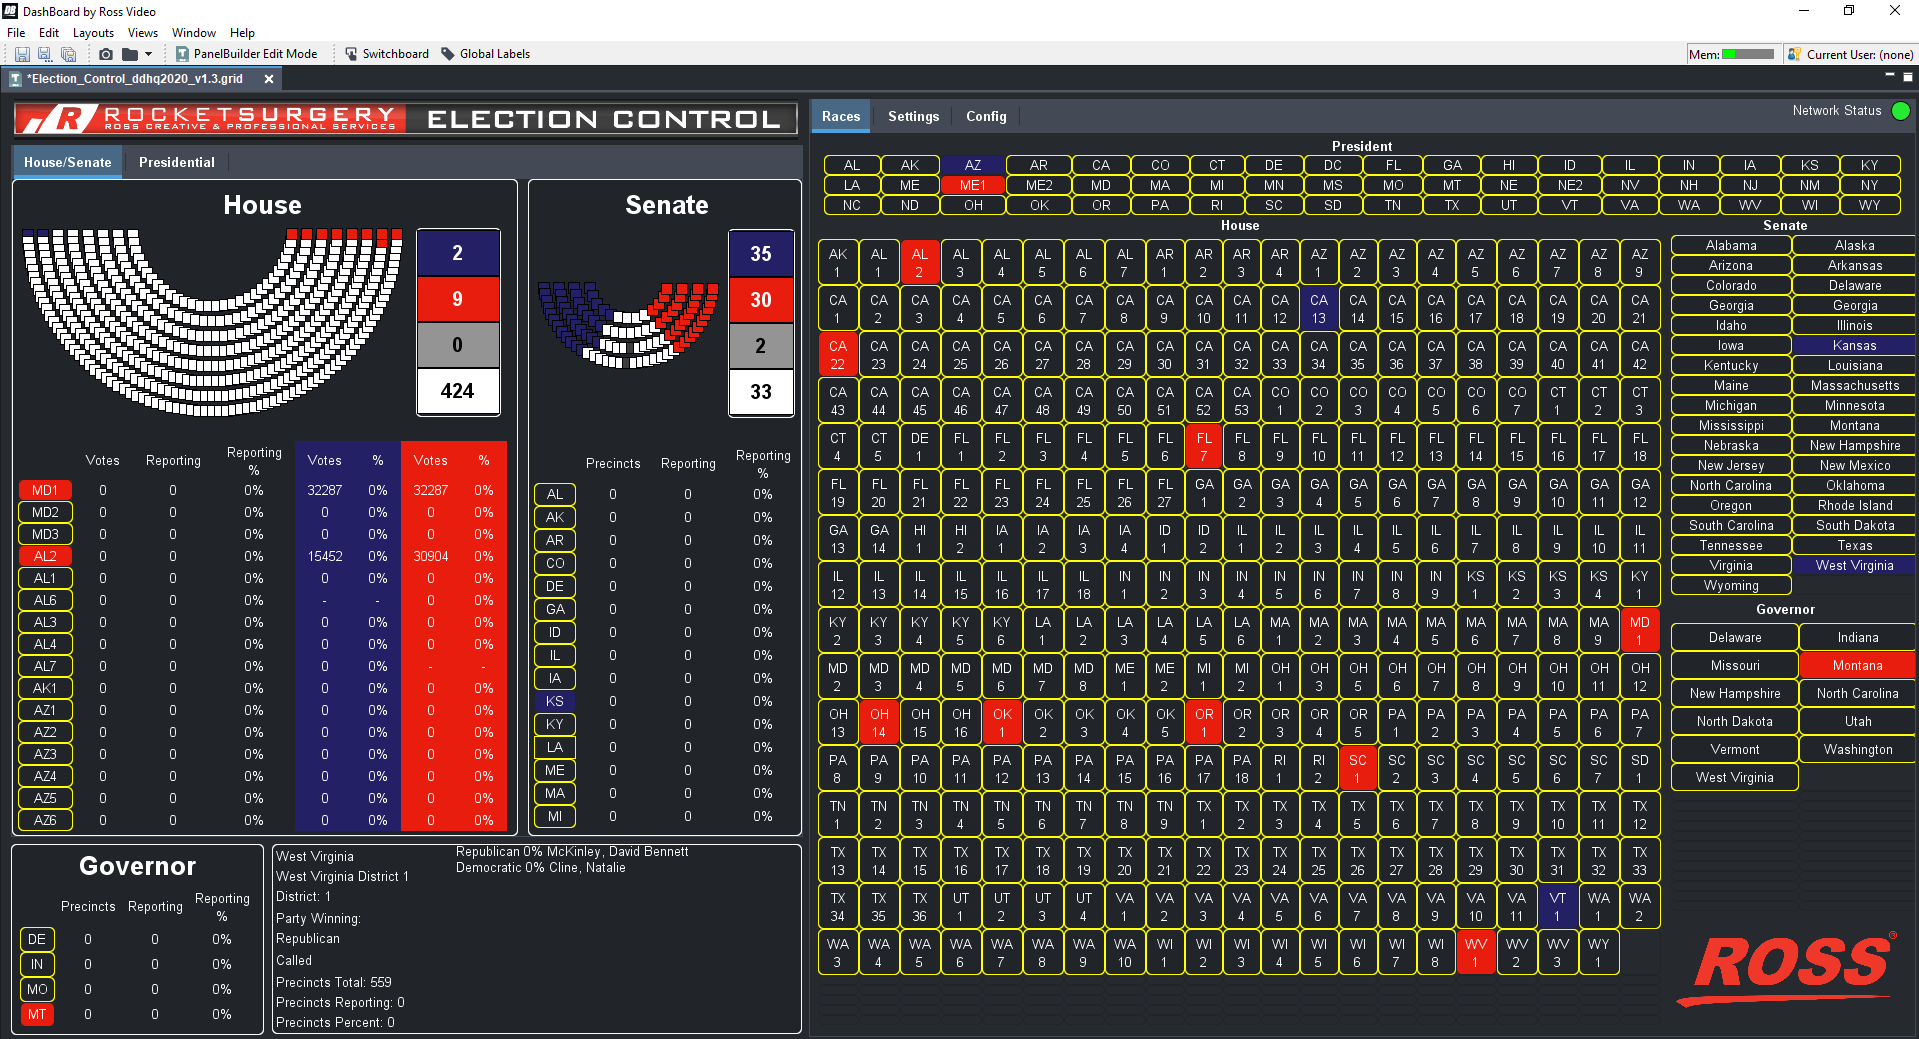Click the Current User key icon
Screen dimensions: 1919x1039
tap(1795, 54)
